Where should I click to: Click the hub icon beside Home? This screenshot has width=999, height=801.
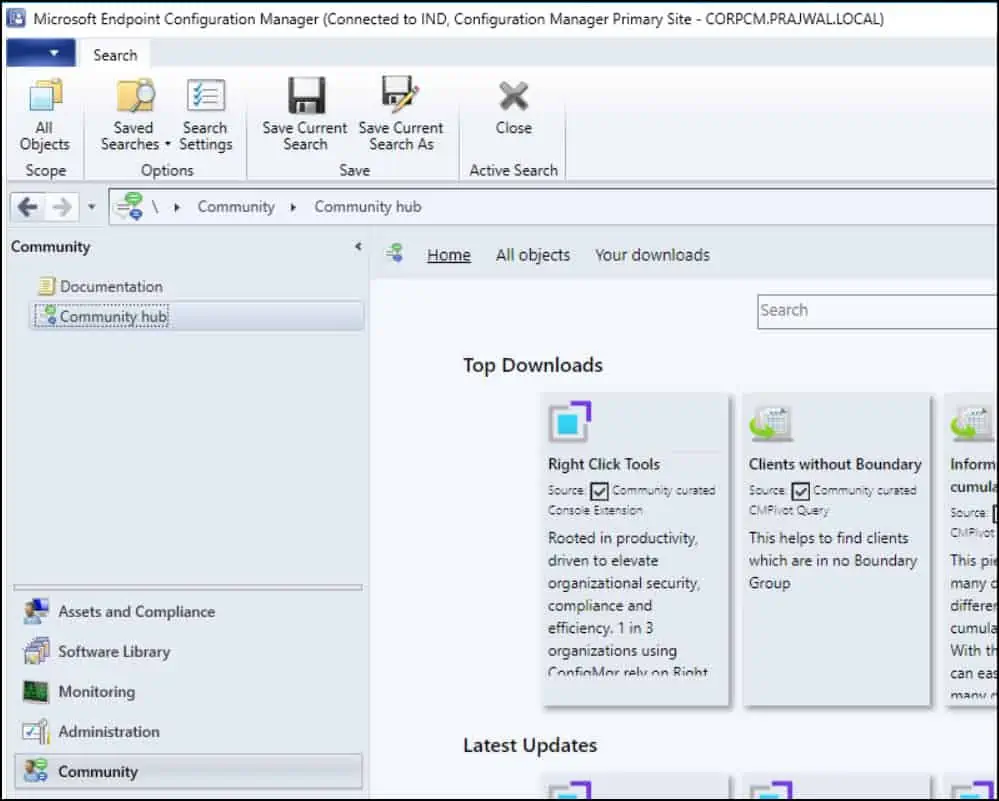point(395,254)
